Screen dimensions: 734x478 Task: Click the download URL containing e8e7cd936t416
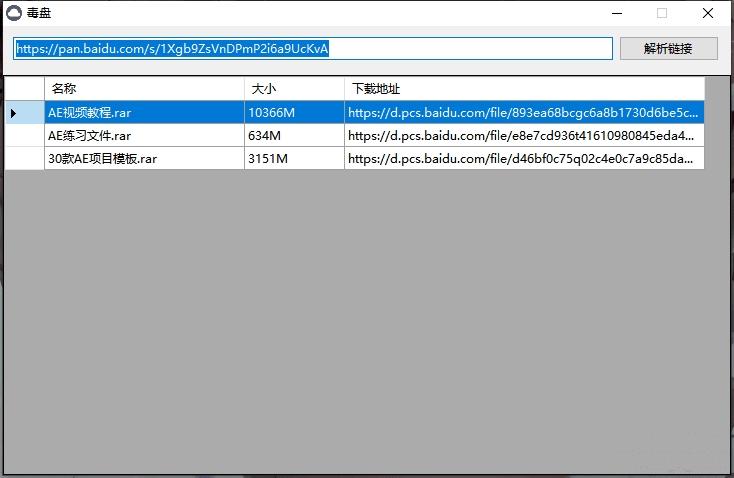(524, 136)
